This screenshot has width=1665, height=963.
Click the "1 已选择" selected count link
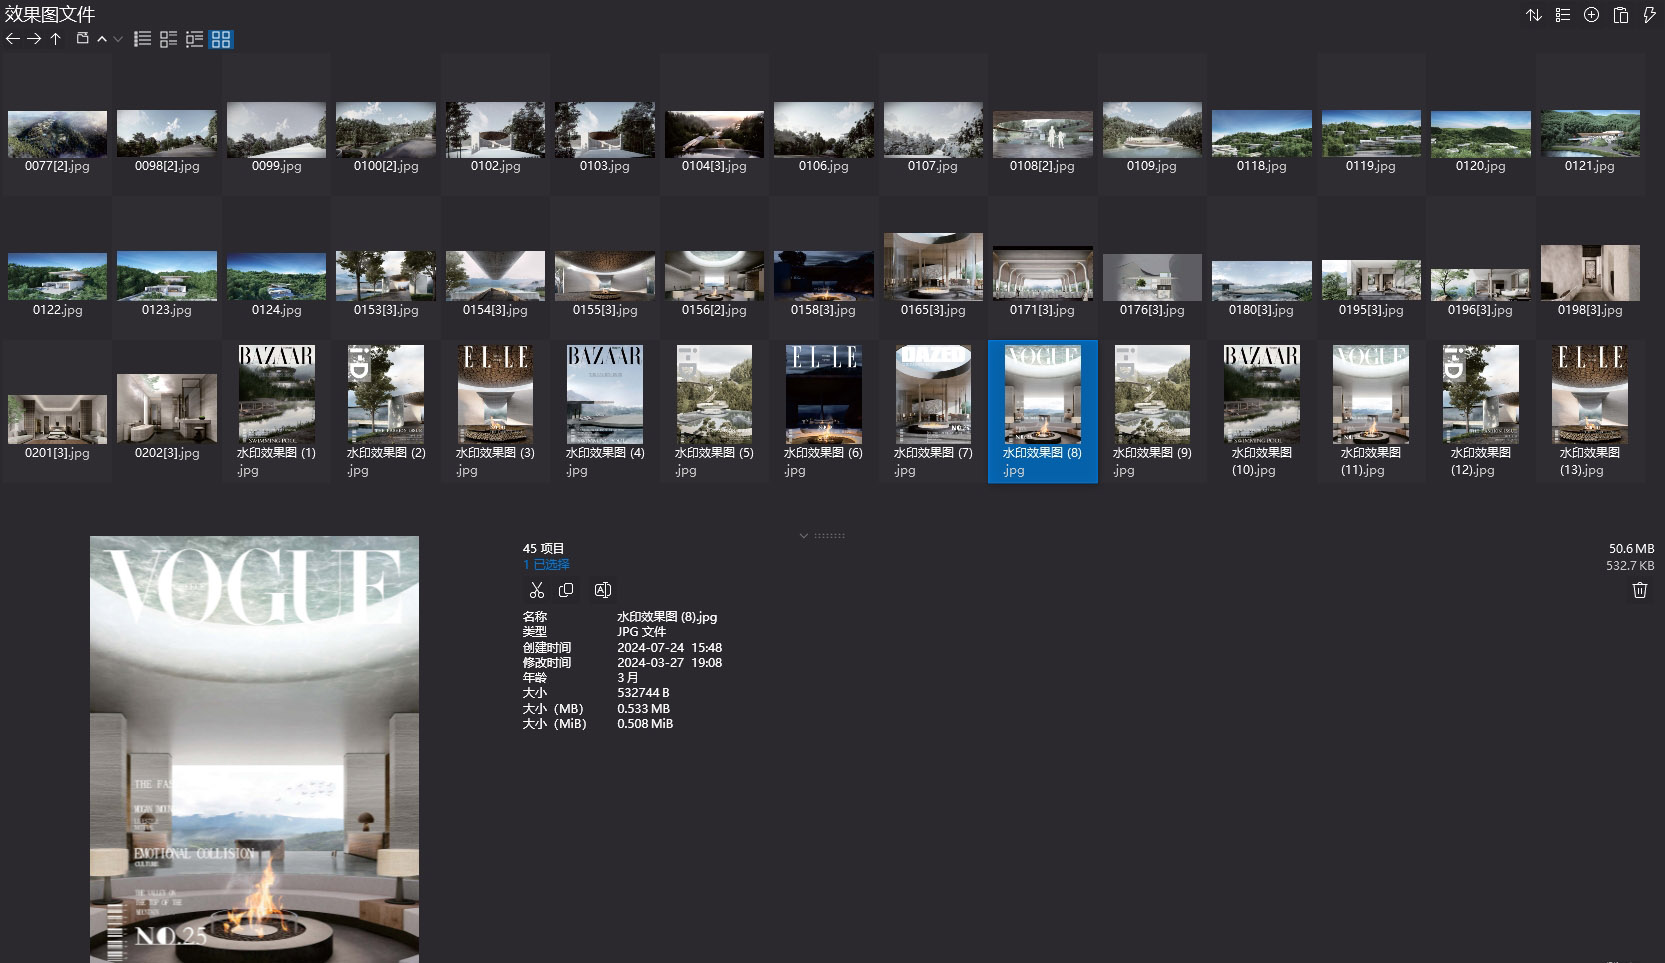(x=546, y=564)
